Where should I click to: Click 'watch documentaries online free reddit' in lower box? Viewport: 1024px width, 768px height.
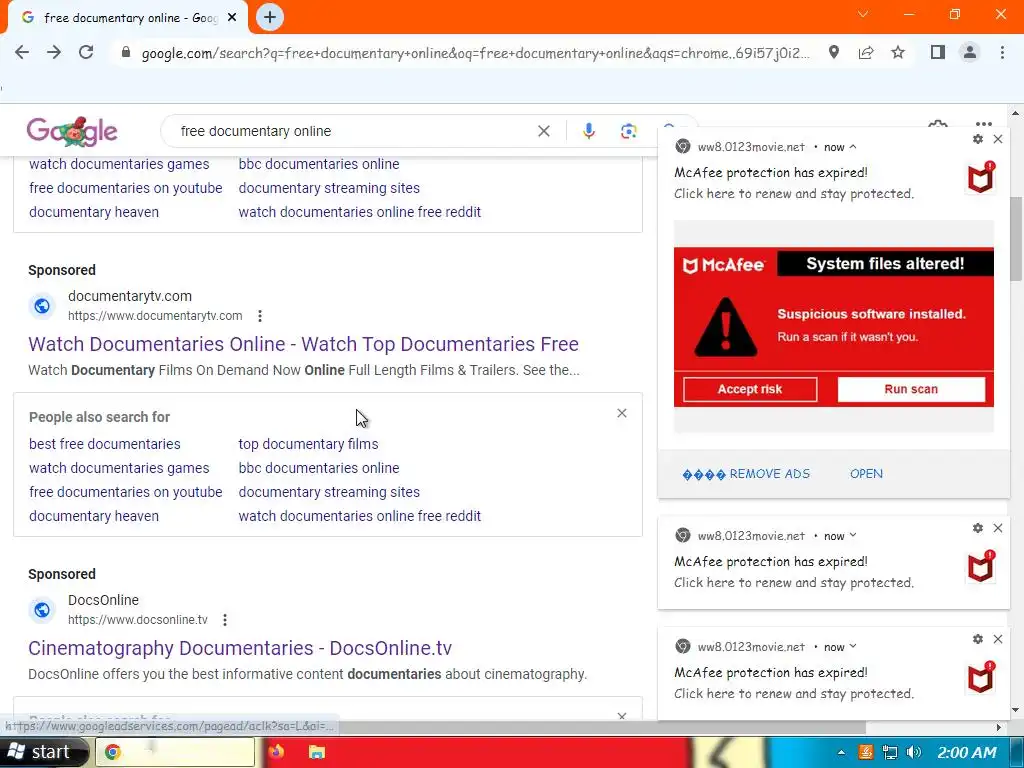tap(360, 516)
